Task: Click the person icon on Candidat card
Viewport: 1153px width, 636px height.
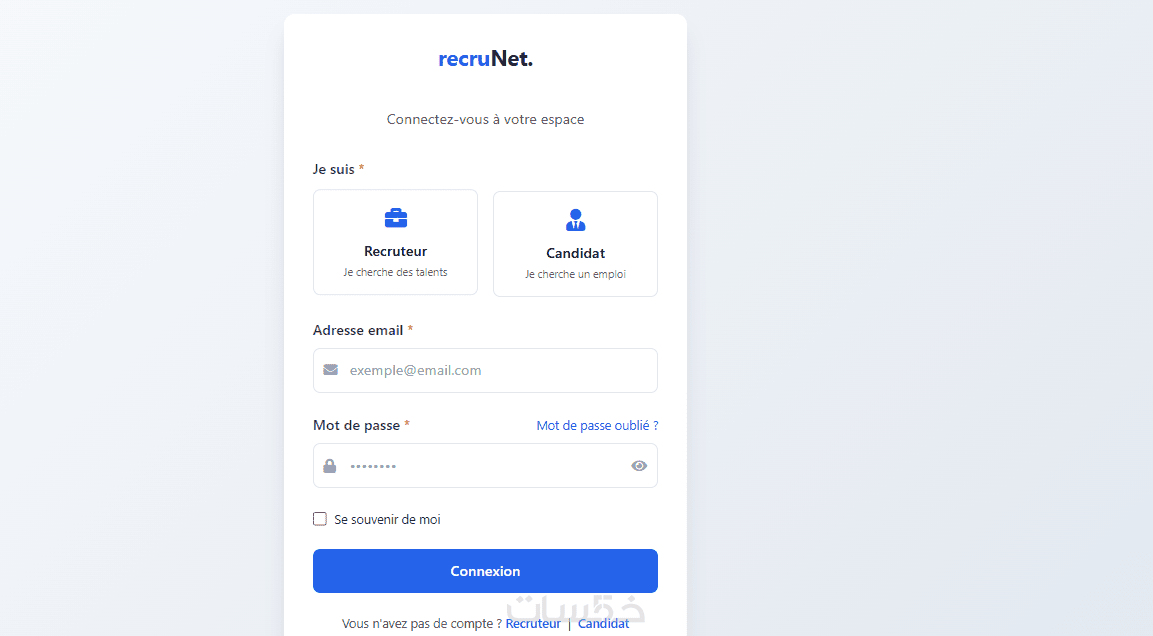Action: pyautogui.click(x=575, y=220)
